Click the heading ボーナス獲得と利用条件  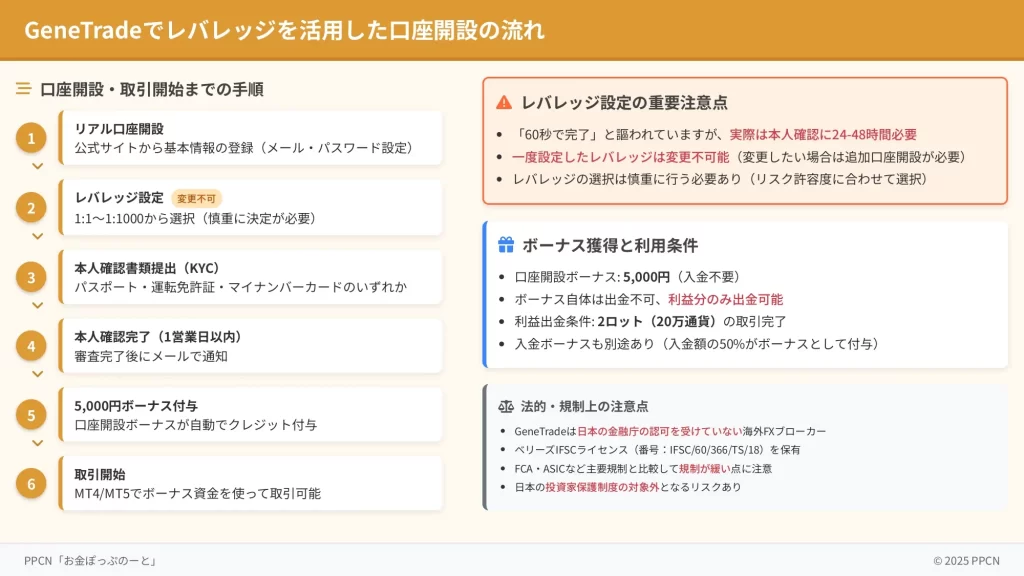point(610,246)
